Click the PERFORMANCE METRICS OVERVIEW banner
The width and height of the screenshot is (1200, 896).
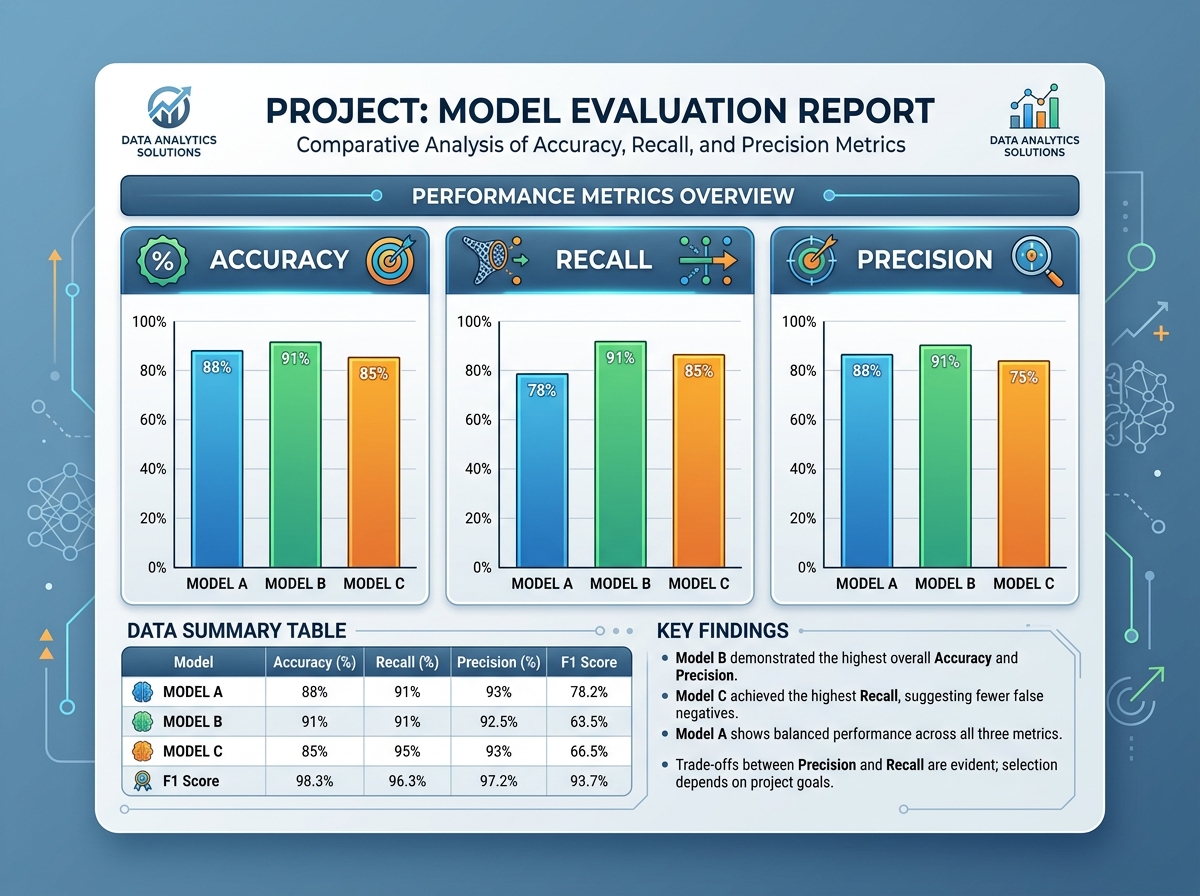click(x=600, y=195)
